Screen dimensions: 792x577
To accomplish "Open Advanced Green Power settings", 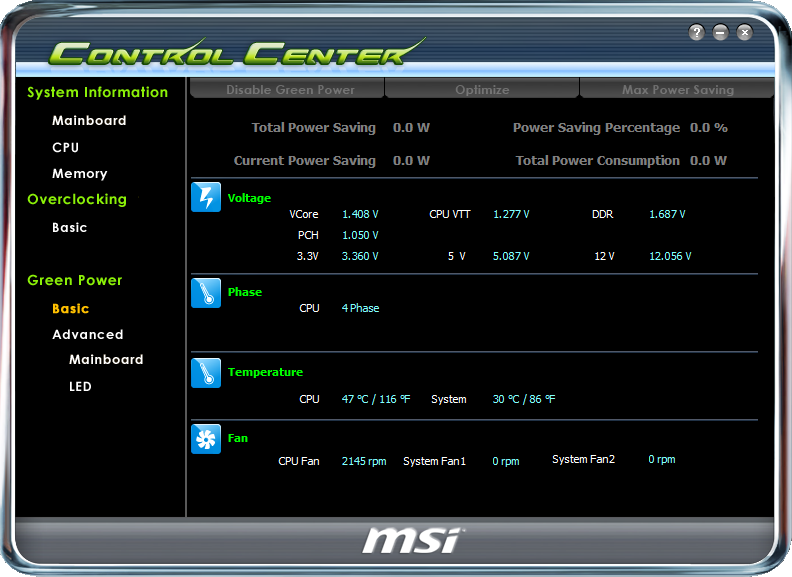I will pos(88,334).
